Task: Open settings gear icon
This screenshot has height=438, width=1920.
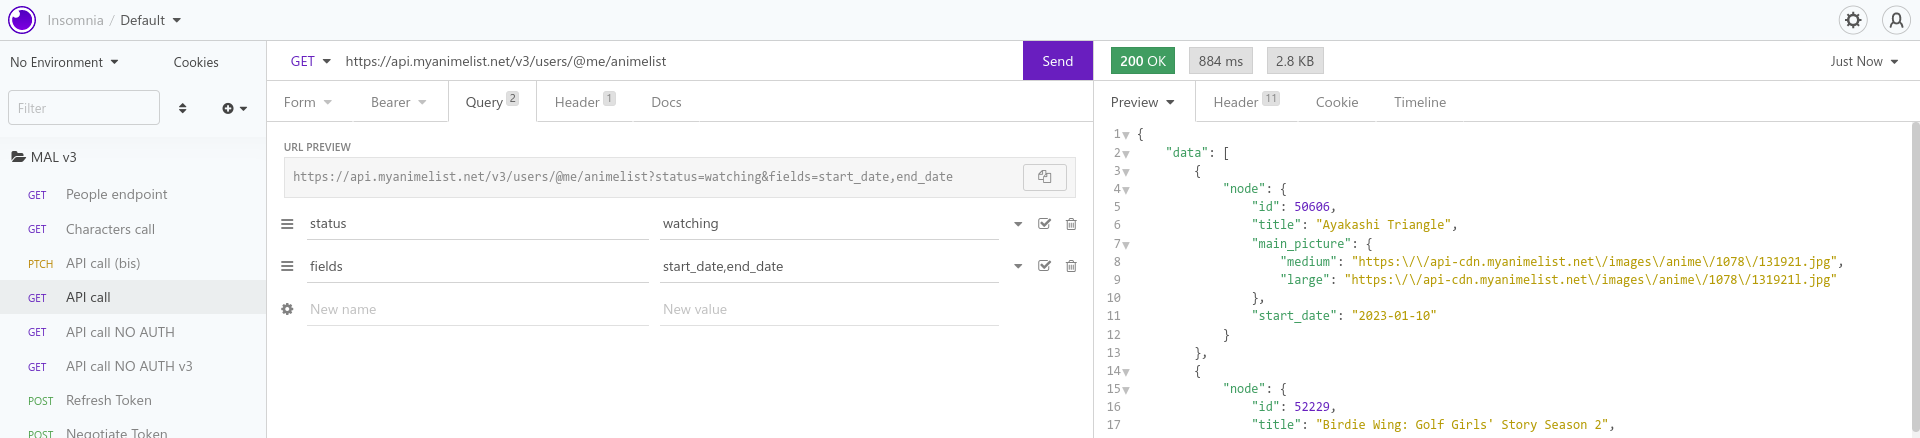Action: [x=1853, y=20]
